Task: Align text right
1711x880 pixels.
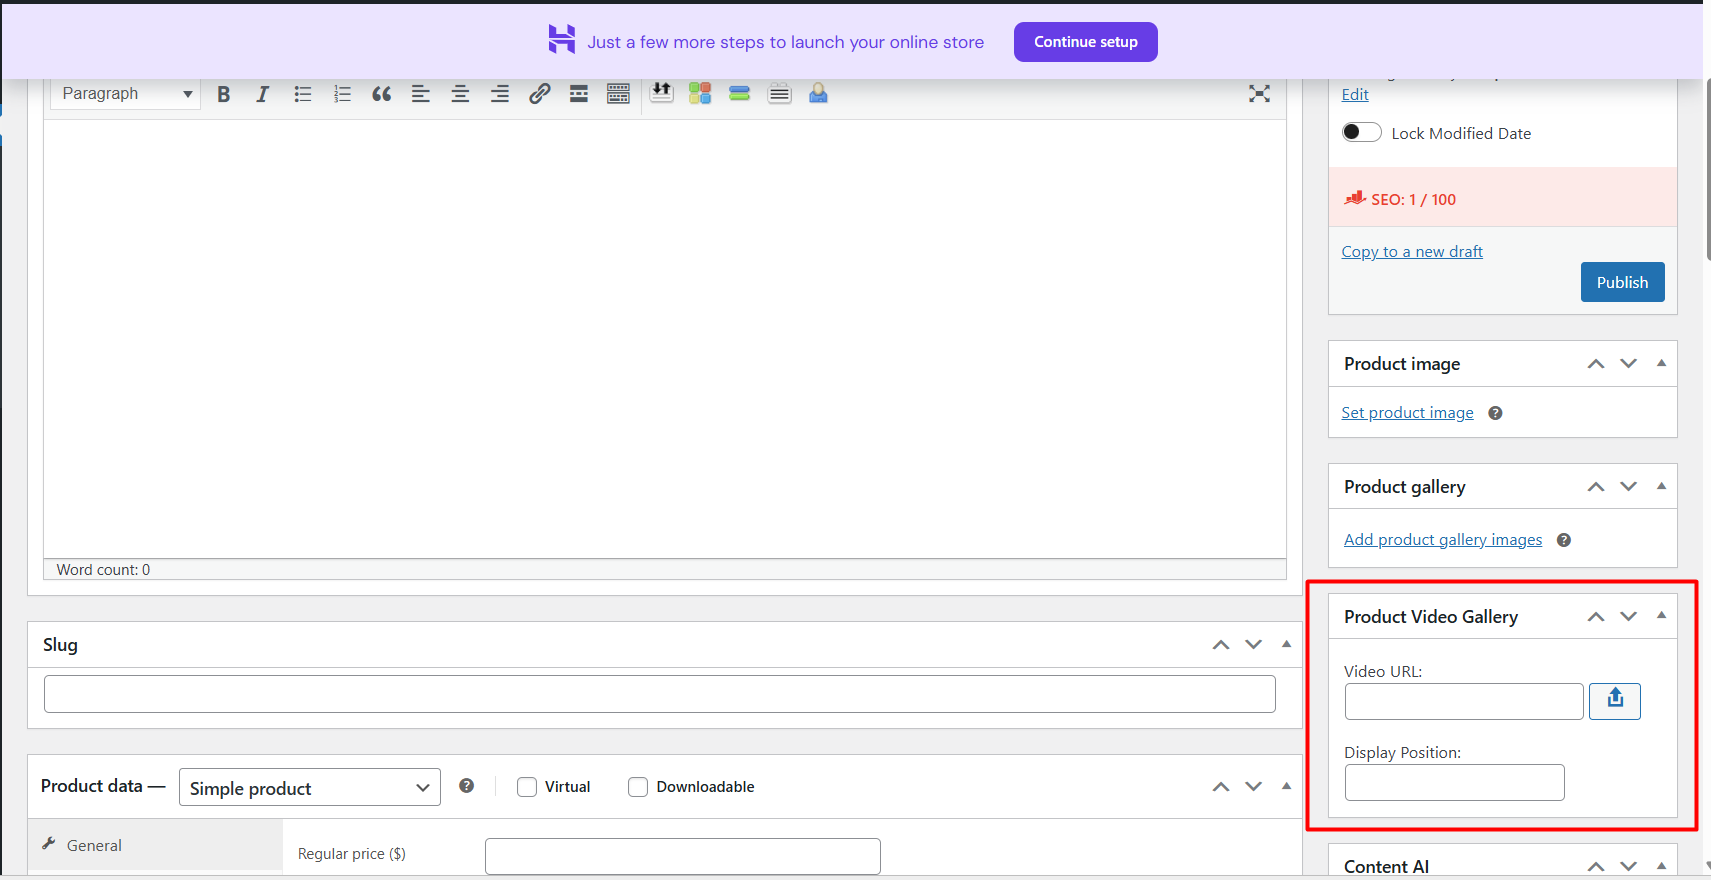Action: click(x=500, y=94)
